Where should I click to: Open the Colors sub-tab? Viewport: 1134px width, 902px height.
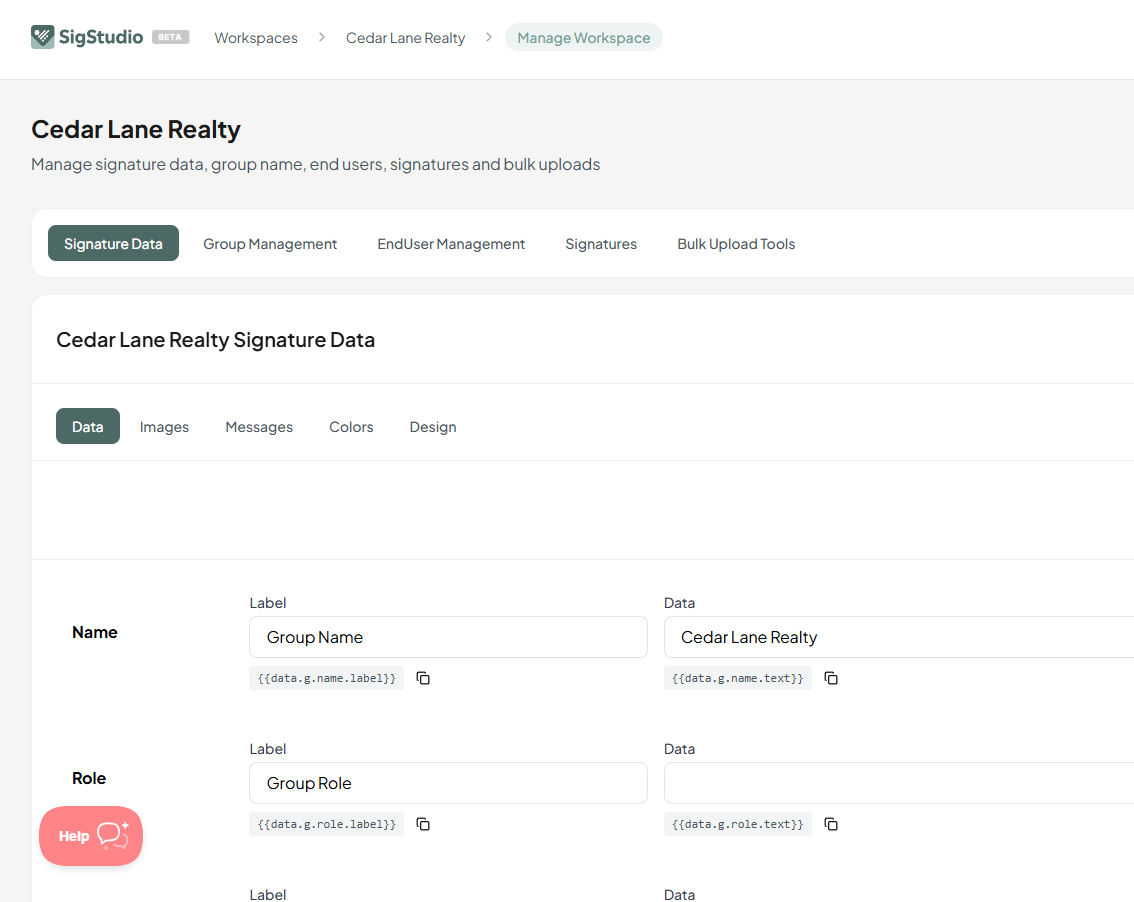point(351,427)
